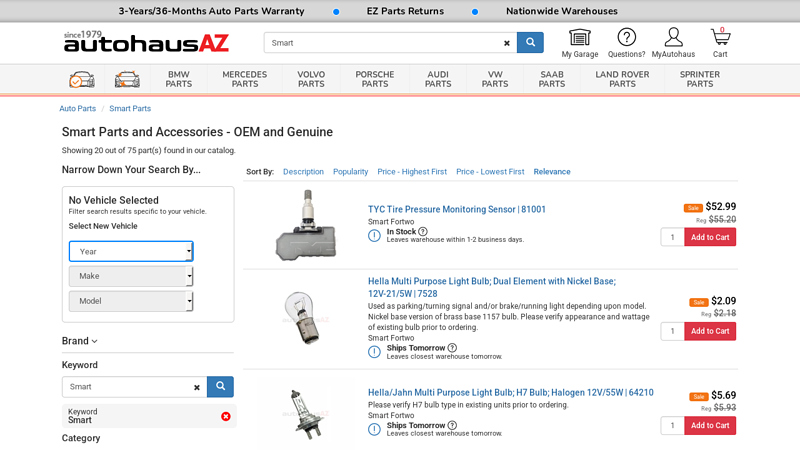Go to Smart Parts breadcrumb

tap(130, 109)
